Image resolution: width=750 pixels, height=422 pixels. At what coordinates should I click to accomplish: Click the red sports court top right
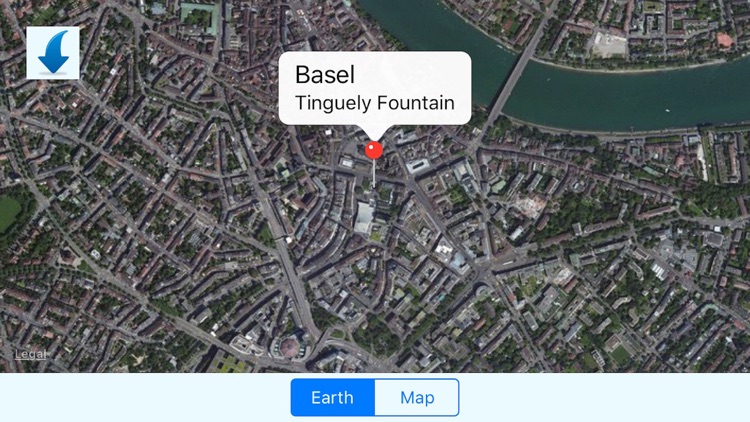pos(725,40)
